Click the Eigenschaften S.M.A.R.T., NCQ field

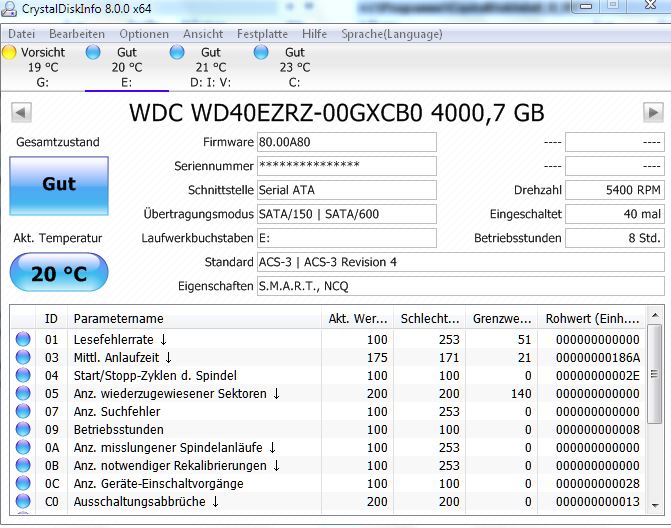tap(460, 286)
